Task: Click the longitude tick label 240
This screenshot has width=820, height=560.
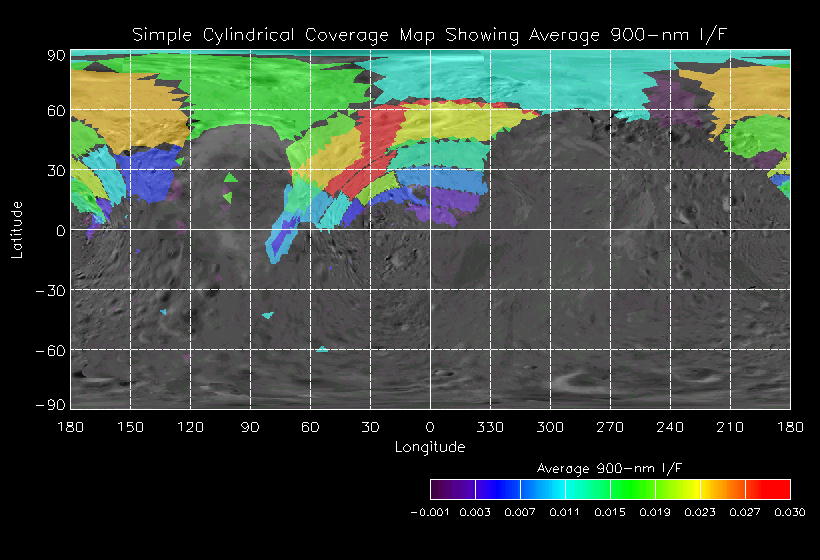Action: point(670,427)
